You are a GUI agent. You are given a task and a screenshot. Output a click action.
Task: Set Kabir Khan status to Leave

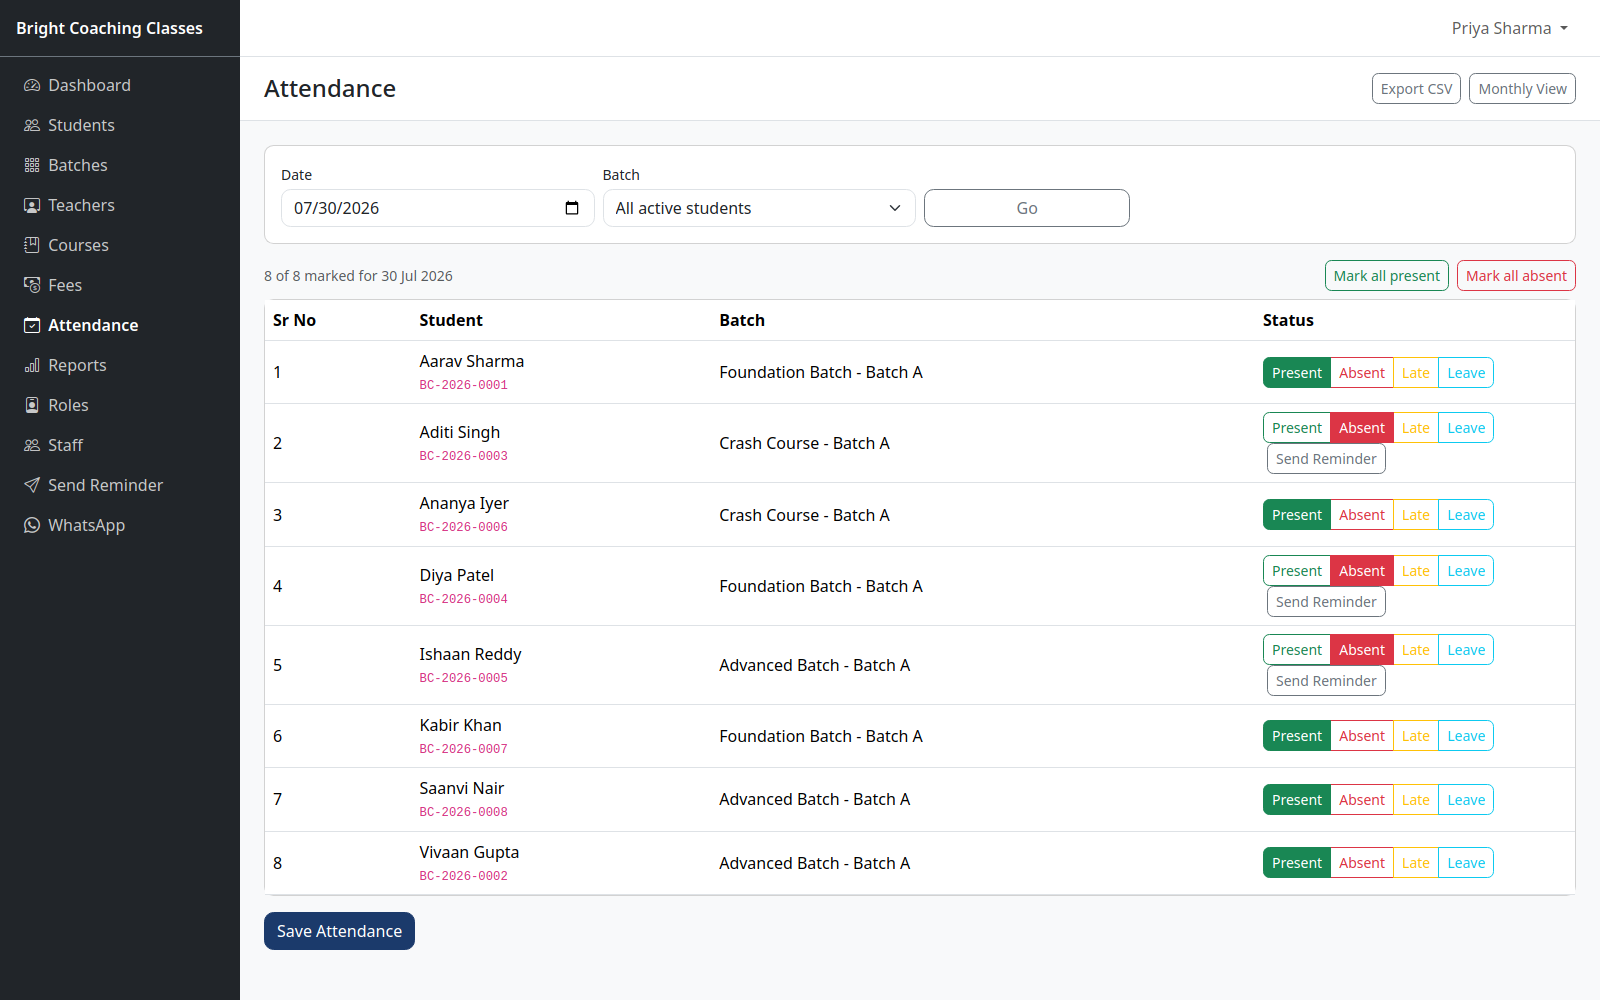tap(1466, 736)
